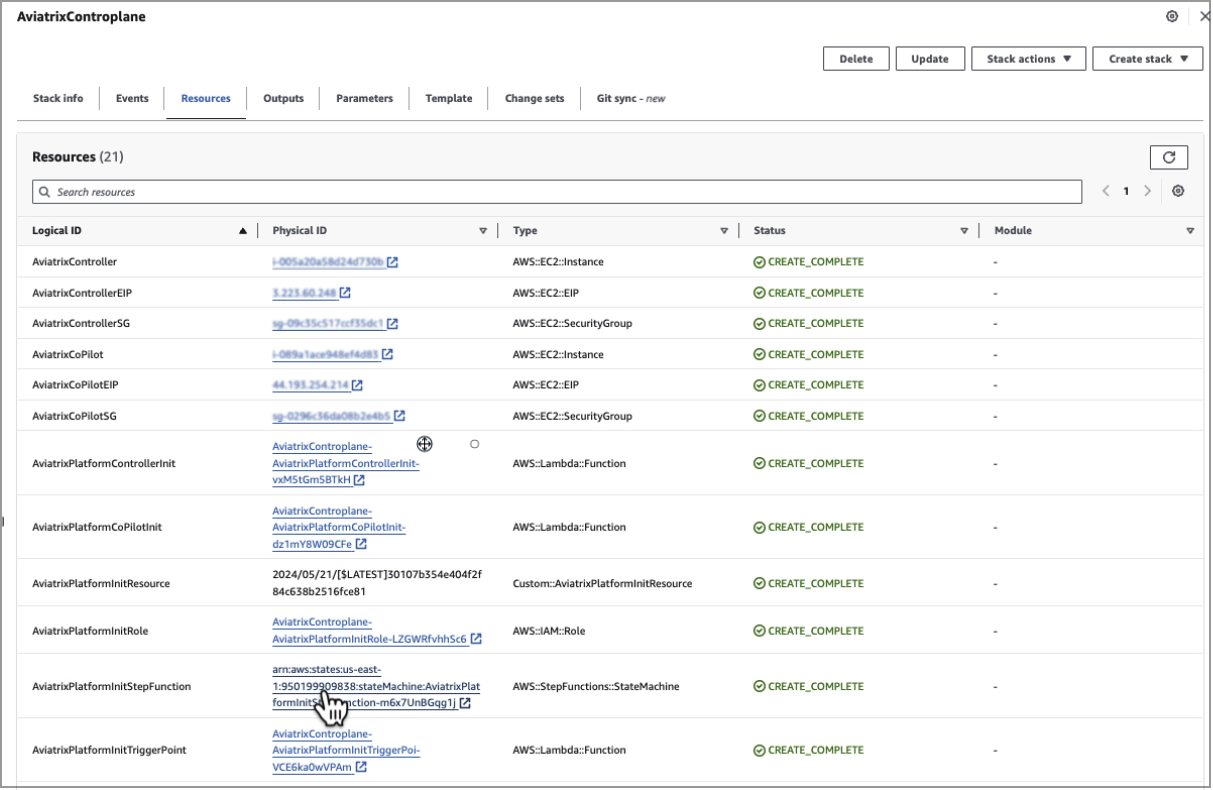This screenshot has height=790, width=1213.
Task: Expand the Stack actions dropdown
Action: click(x=1028, y=59)
